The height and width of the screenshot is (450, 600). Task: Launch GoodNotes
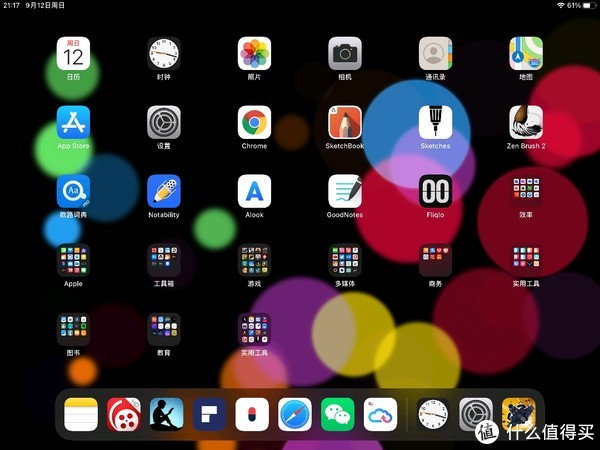pos(345,191)
